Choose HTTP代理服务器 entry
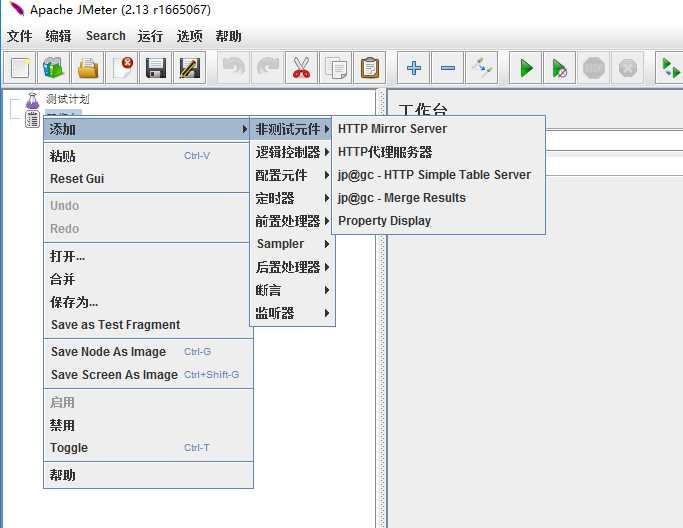Screen dimensions: 683x528 pyautogui.click(x=439, y=152)
